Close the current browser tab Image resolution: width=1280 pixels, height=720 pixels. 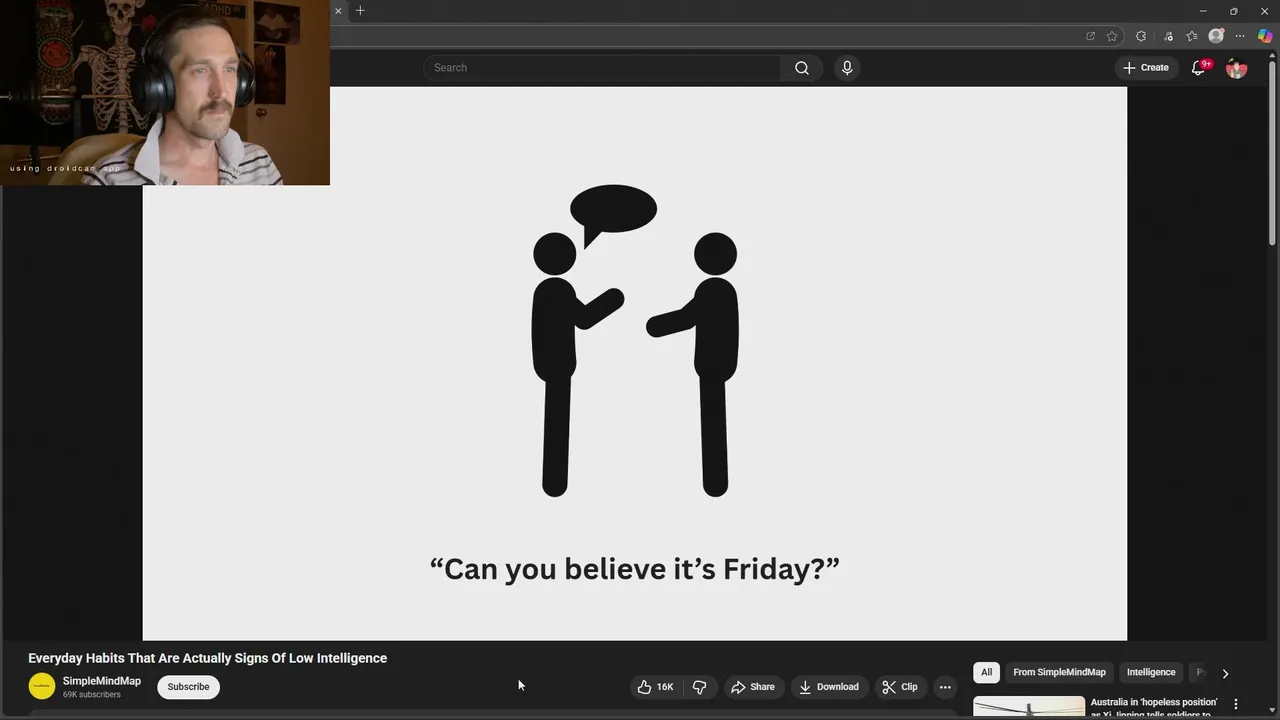click(x=338, y=11)
